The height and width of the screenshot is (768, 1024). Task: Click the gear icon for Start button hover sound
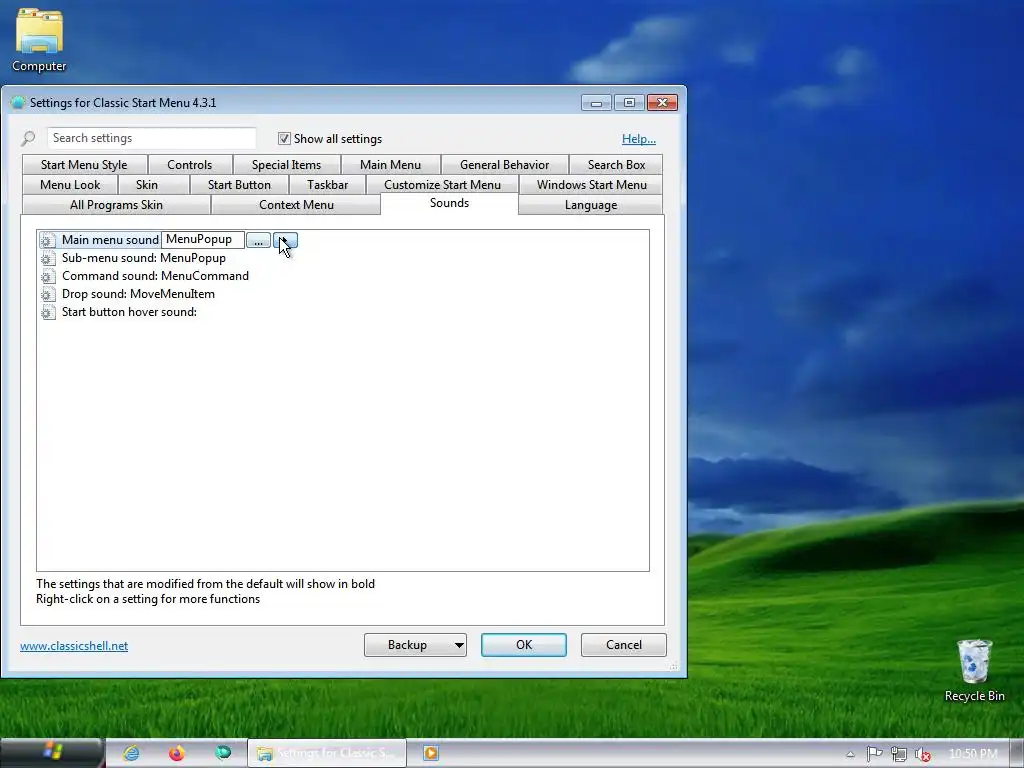[x=48, y=312]
